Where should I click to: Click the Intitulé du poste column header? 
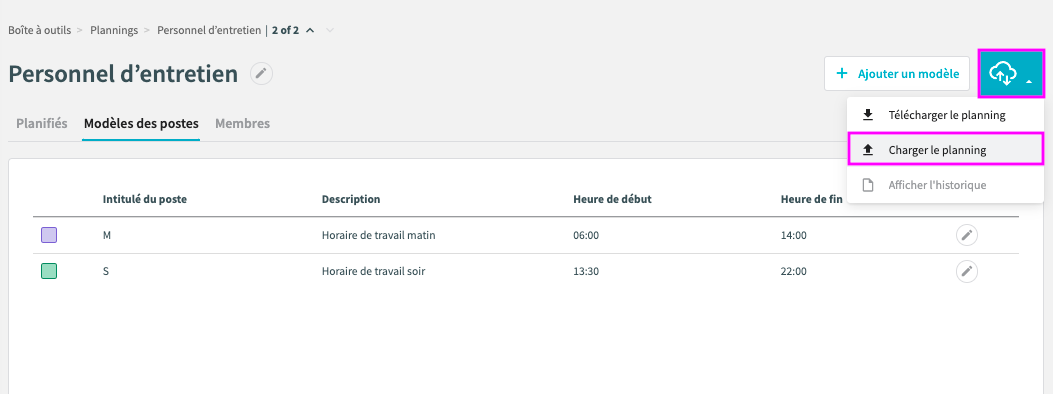click(x=144, y=199)
